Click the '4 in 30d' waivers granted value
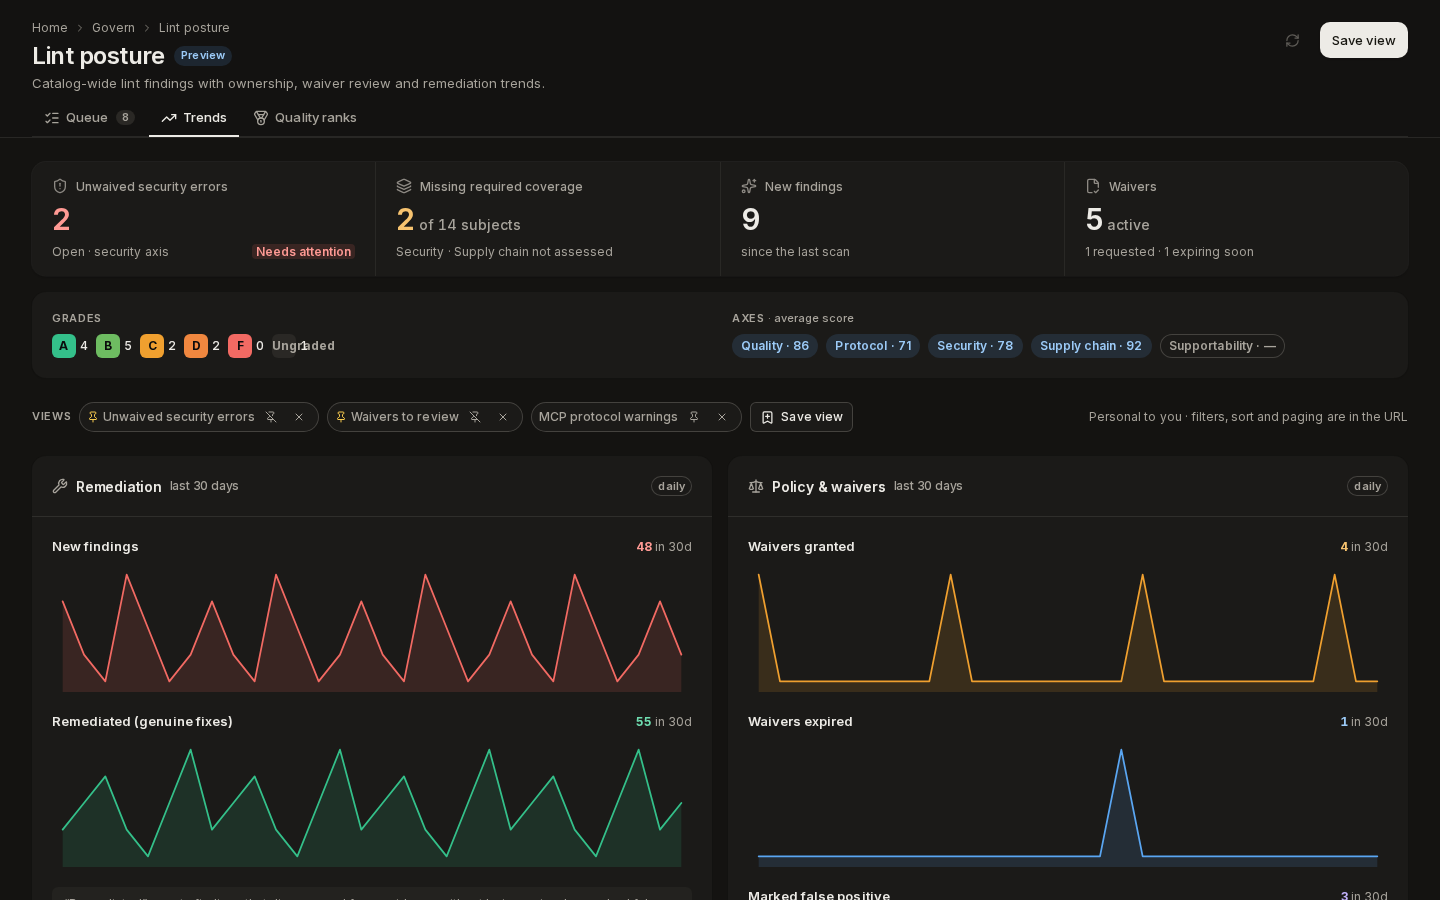This screenshot has height=900, width=1440. pyautogui.click(x=1364, y=547)
